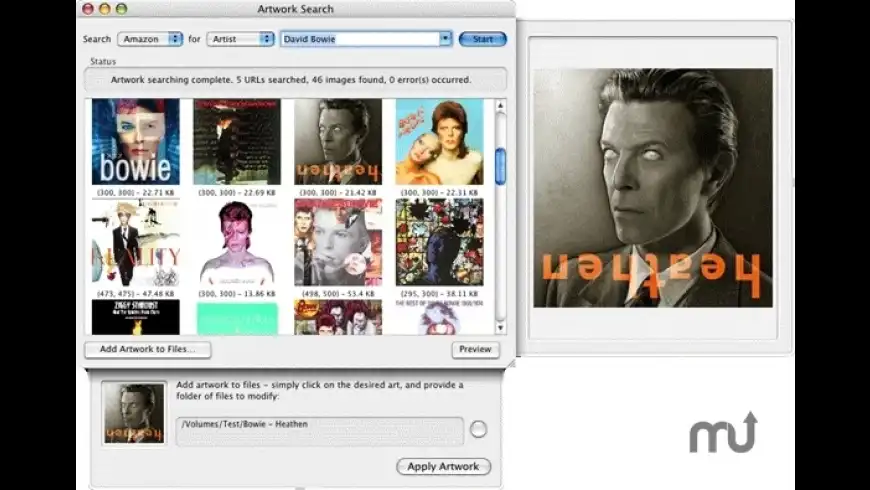Zoom the Artwork Search window with green button
Viewport: 870px width, 490px height.
(x=122, y=9)
